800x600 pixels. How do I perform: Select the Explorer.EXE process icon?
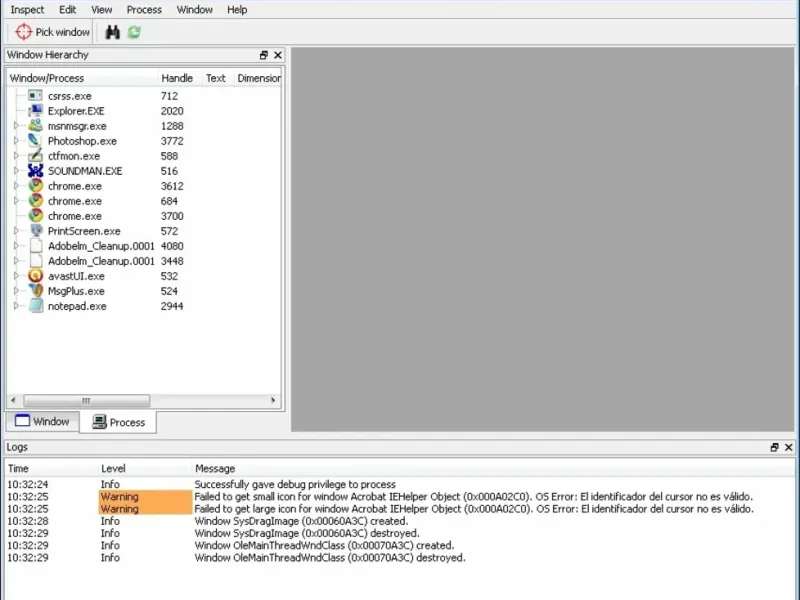click(35, 111)
